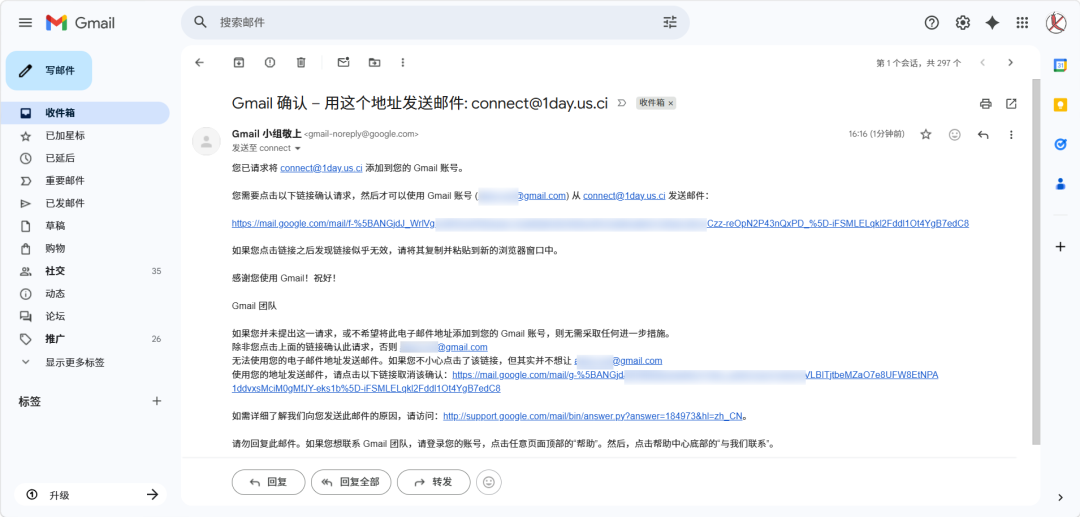Add emoji reaction in message header

coord(955,134)
